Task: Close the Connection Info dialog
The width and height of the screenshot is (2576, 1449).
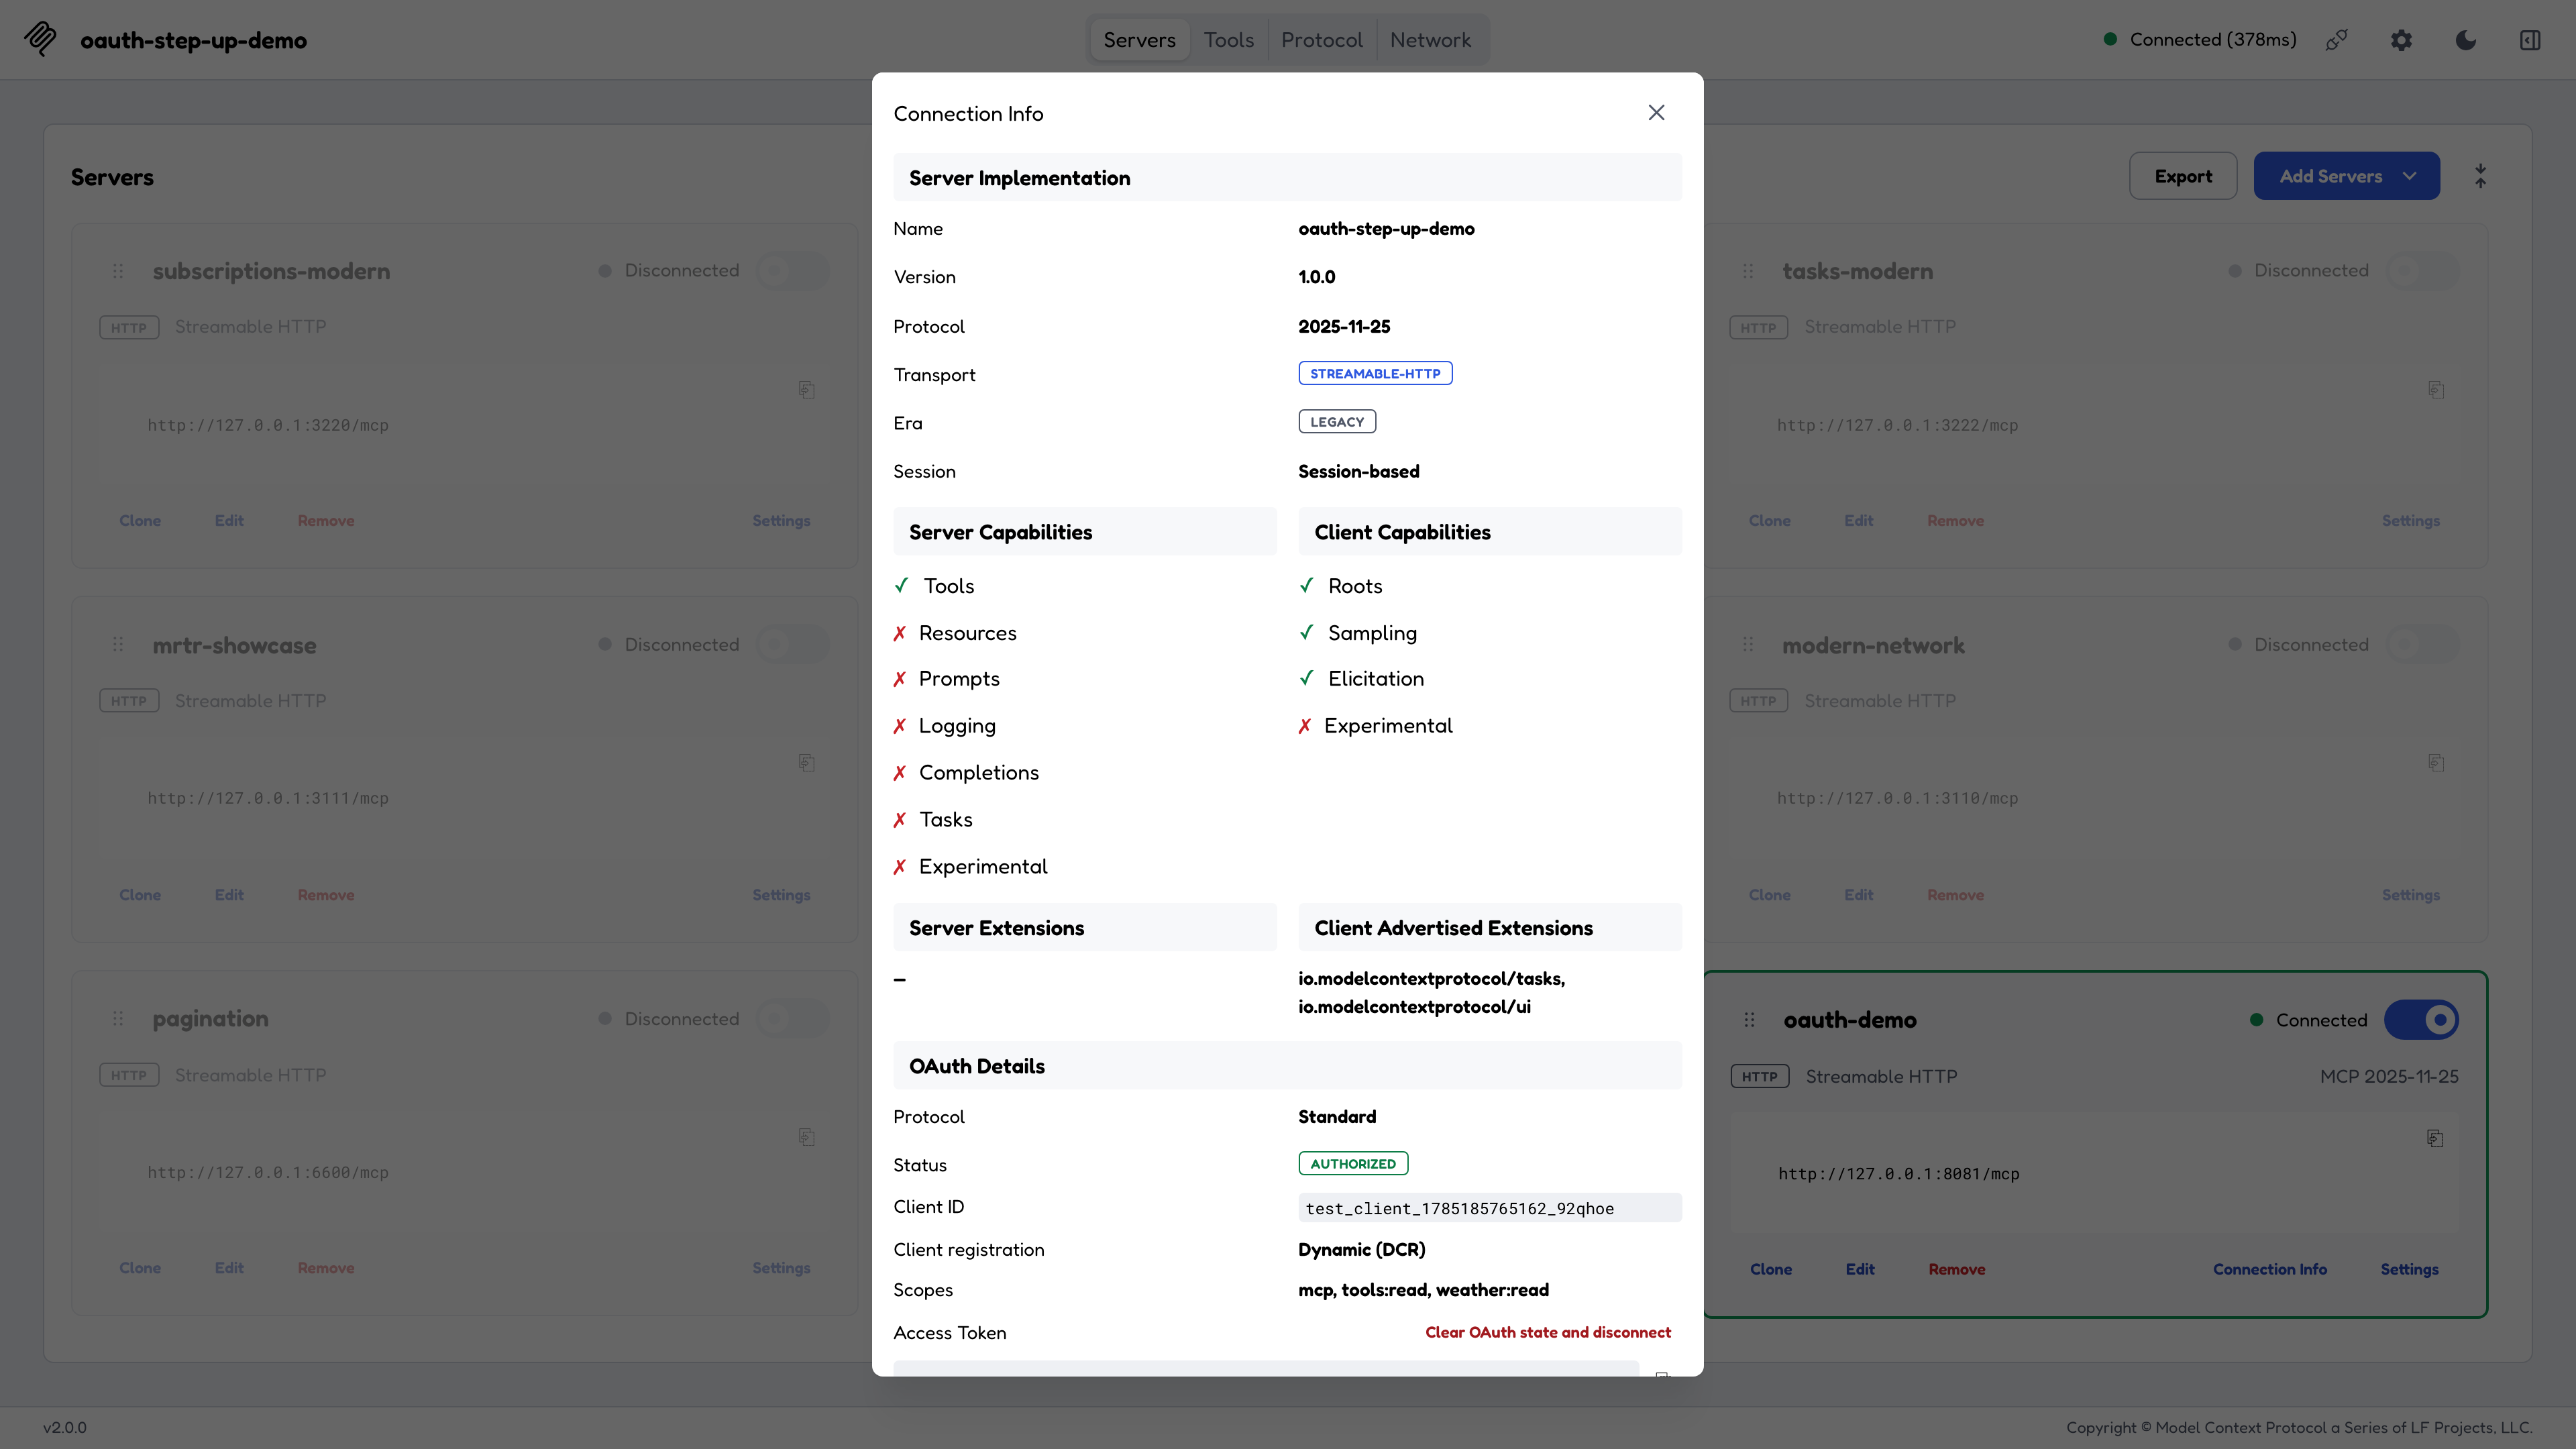Action: click(1656, 113)
